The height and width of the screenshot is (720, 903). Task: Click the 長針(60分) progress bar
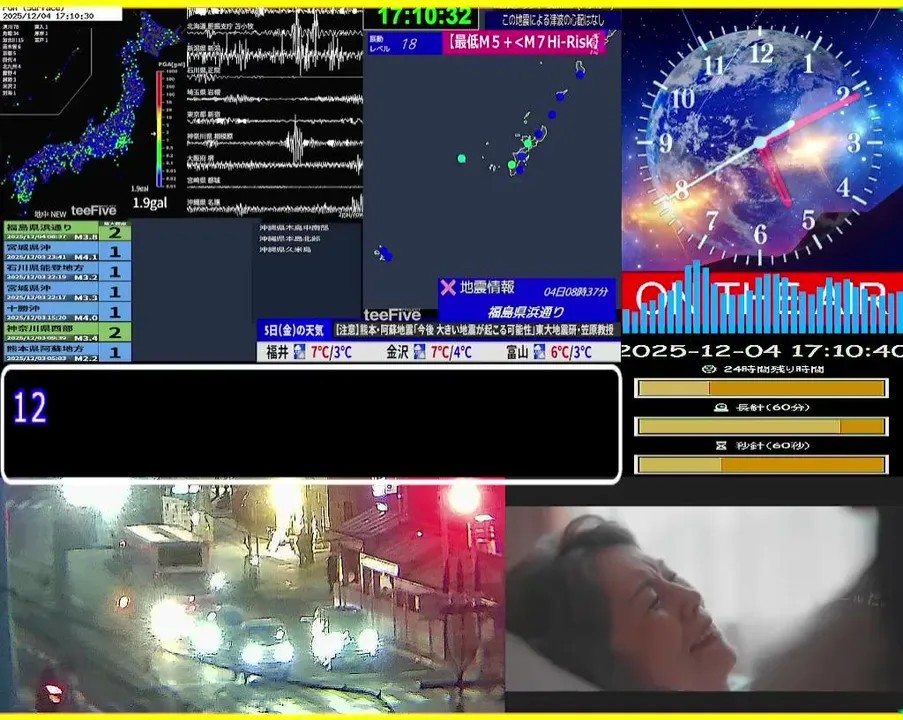coord(761,426)
